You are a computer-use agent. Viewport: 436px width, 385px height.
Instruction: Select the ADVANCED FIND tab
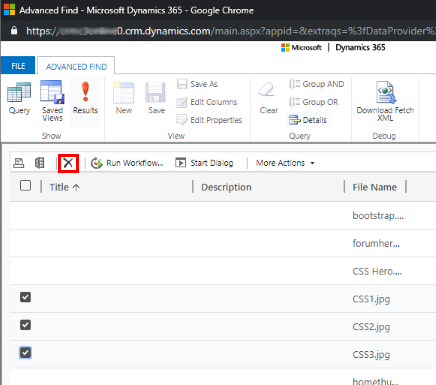pyautogui.click(x=76, y=67)
